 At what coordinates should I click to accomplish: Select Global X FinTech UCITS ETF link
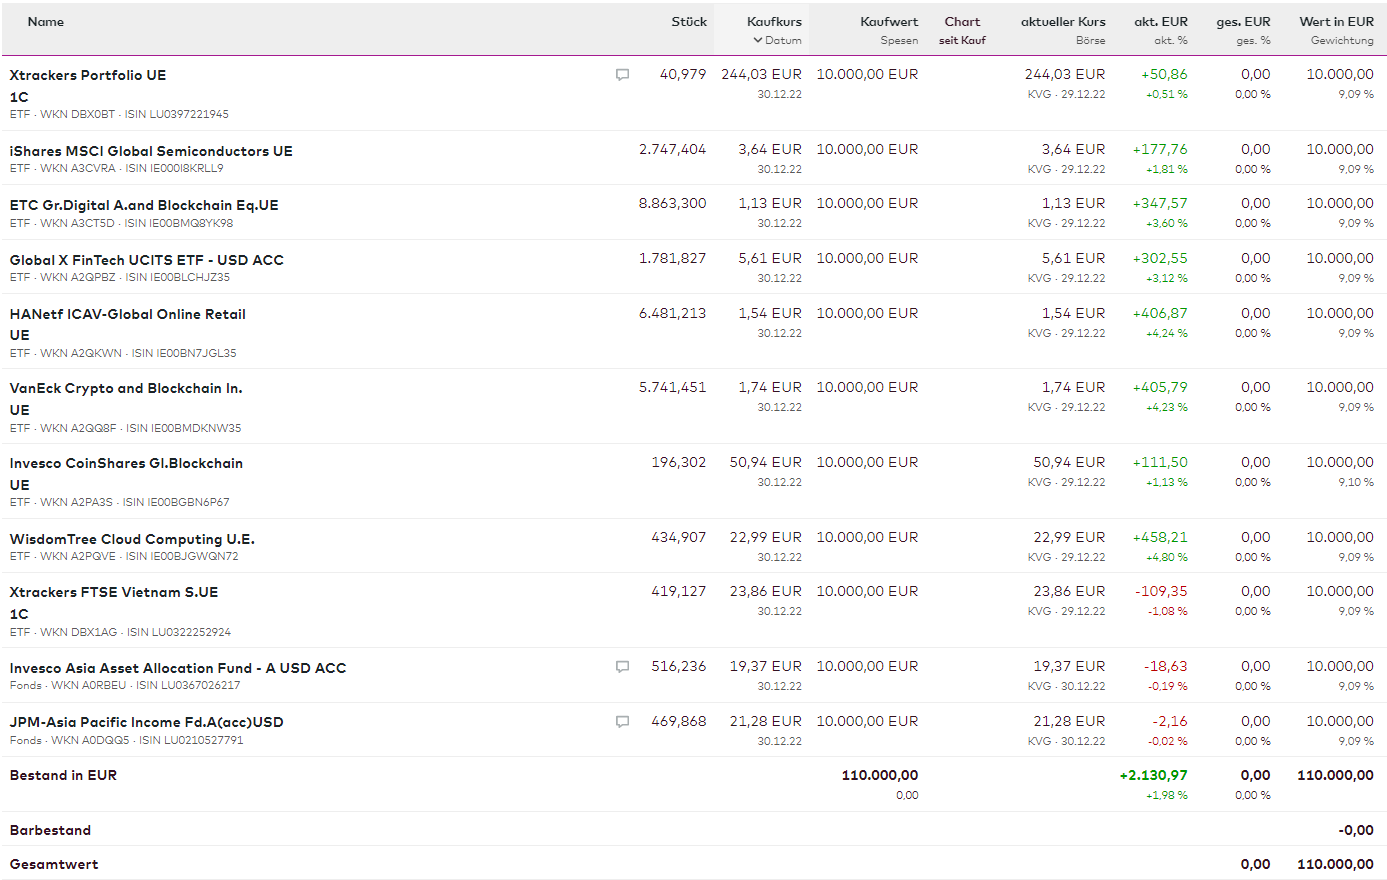coord(147,260)
